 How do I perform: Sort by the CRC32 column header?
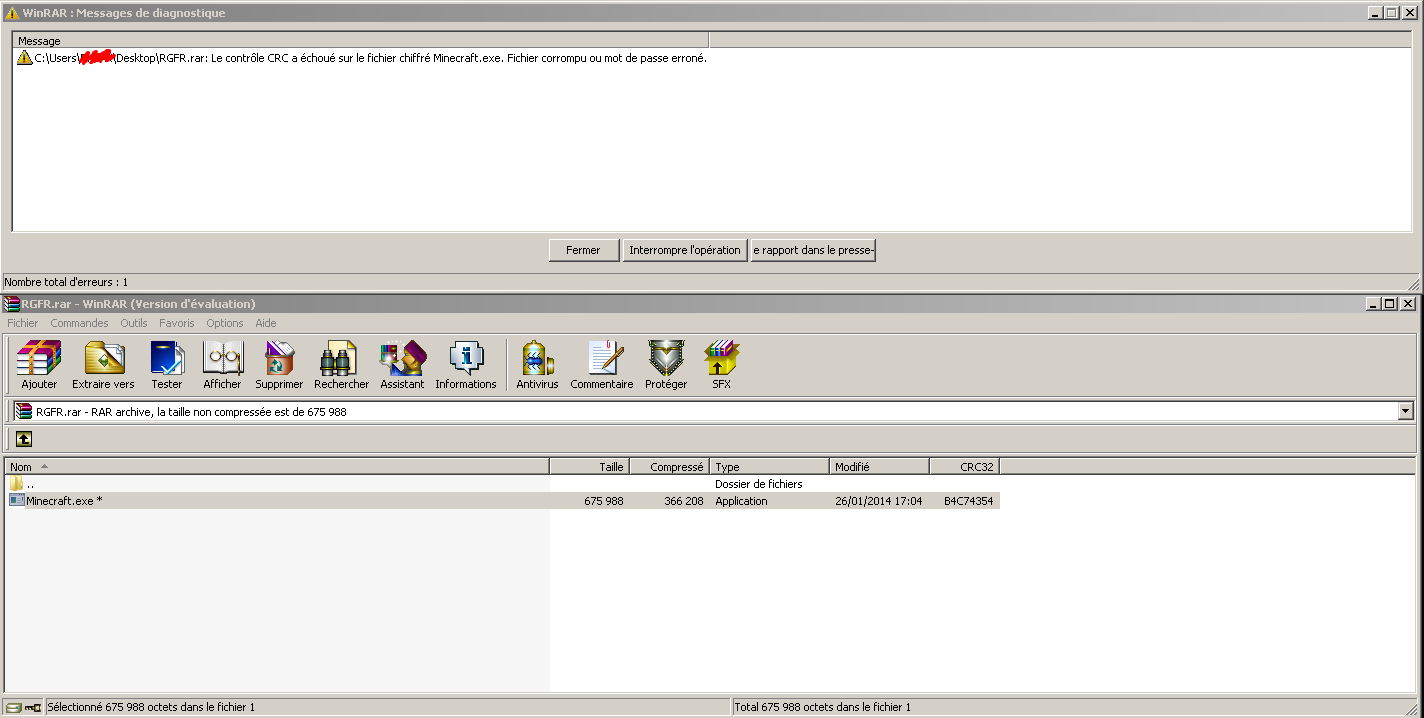(x=964, y=467)
